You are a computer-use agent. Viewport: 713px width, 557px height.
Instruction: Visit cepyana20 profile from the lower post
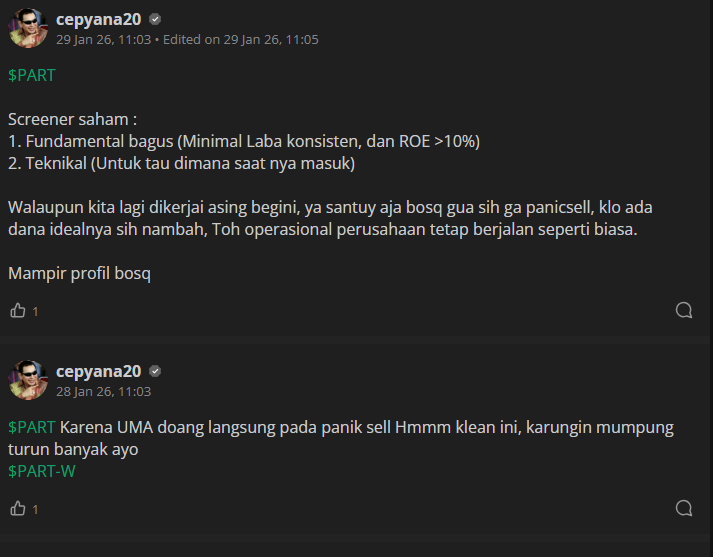tap(99, 371)
